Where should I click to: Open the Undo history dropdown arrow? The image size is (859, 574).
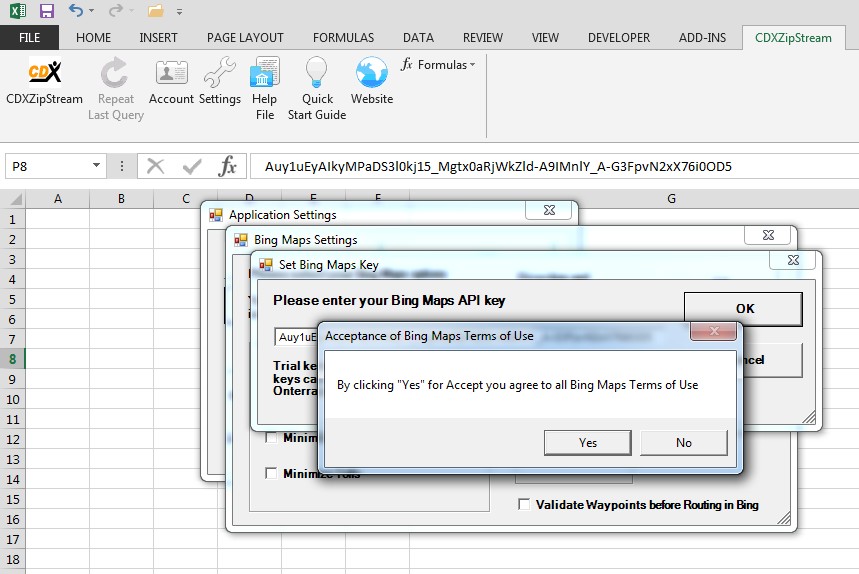(91, 11)
